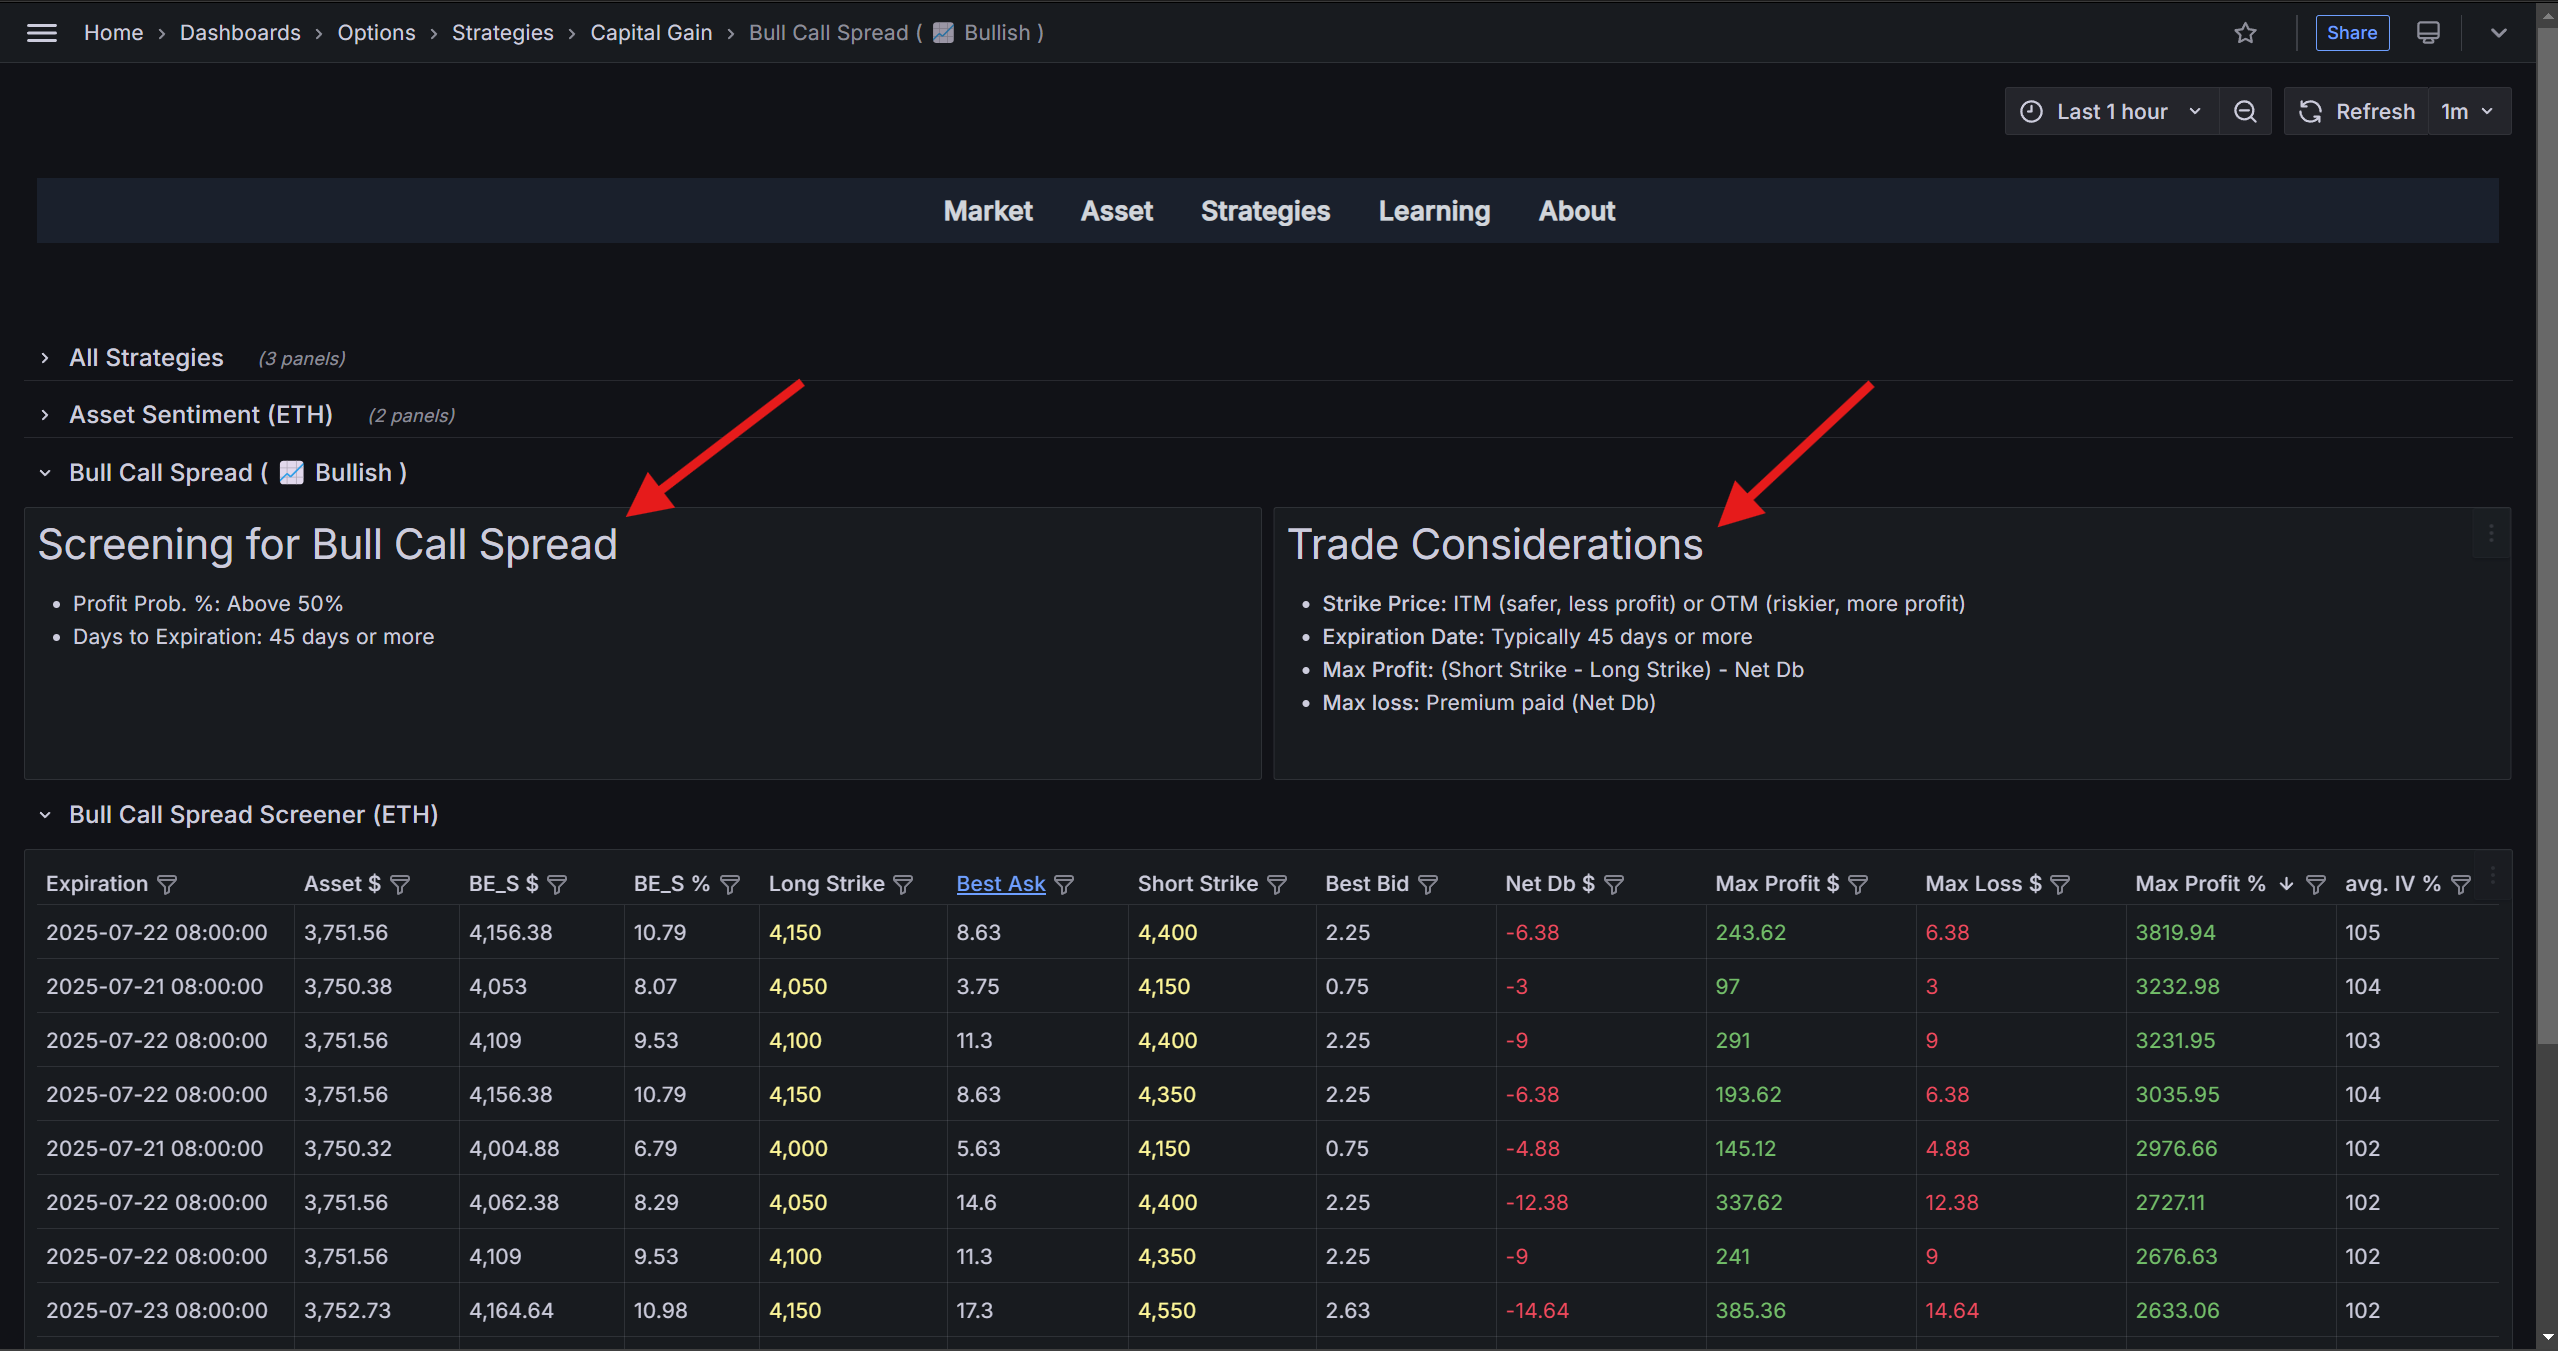The image size is (2558, 1351).
Task: Filter the Expiration column
Action: (168, 885)
